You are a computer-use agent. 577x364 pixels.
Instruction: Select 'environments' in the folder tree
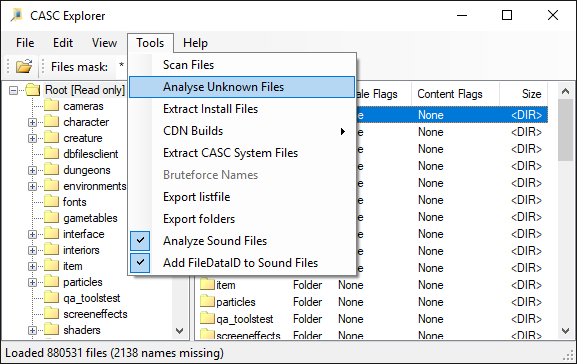tap(95, 186)
